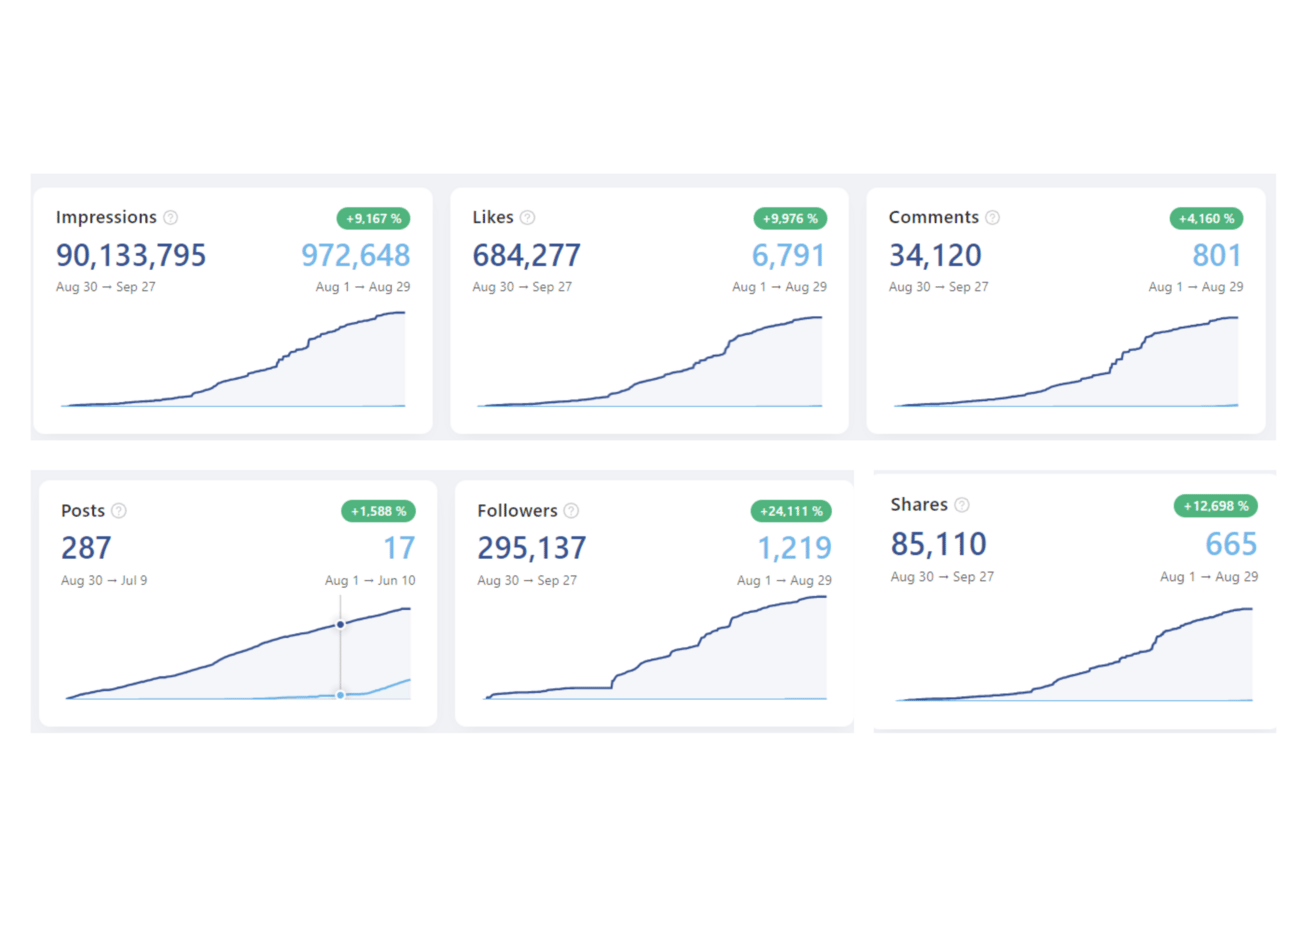The height and width of the screenshot is (940, 1292).
Task: Click the +9,167 % Impressions badge
Action: 373,218
